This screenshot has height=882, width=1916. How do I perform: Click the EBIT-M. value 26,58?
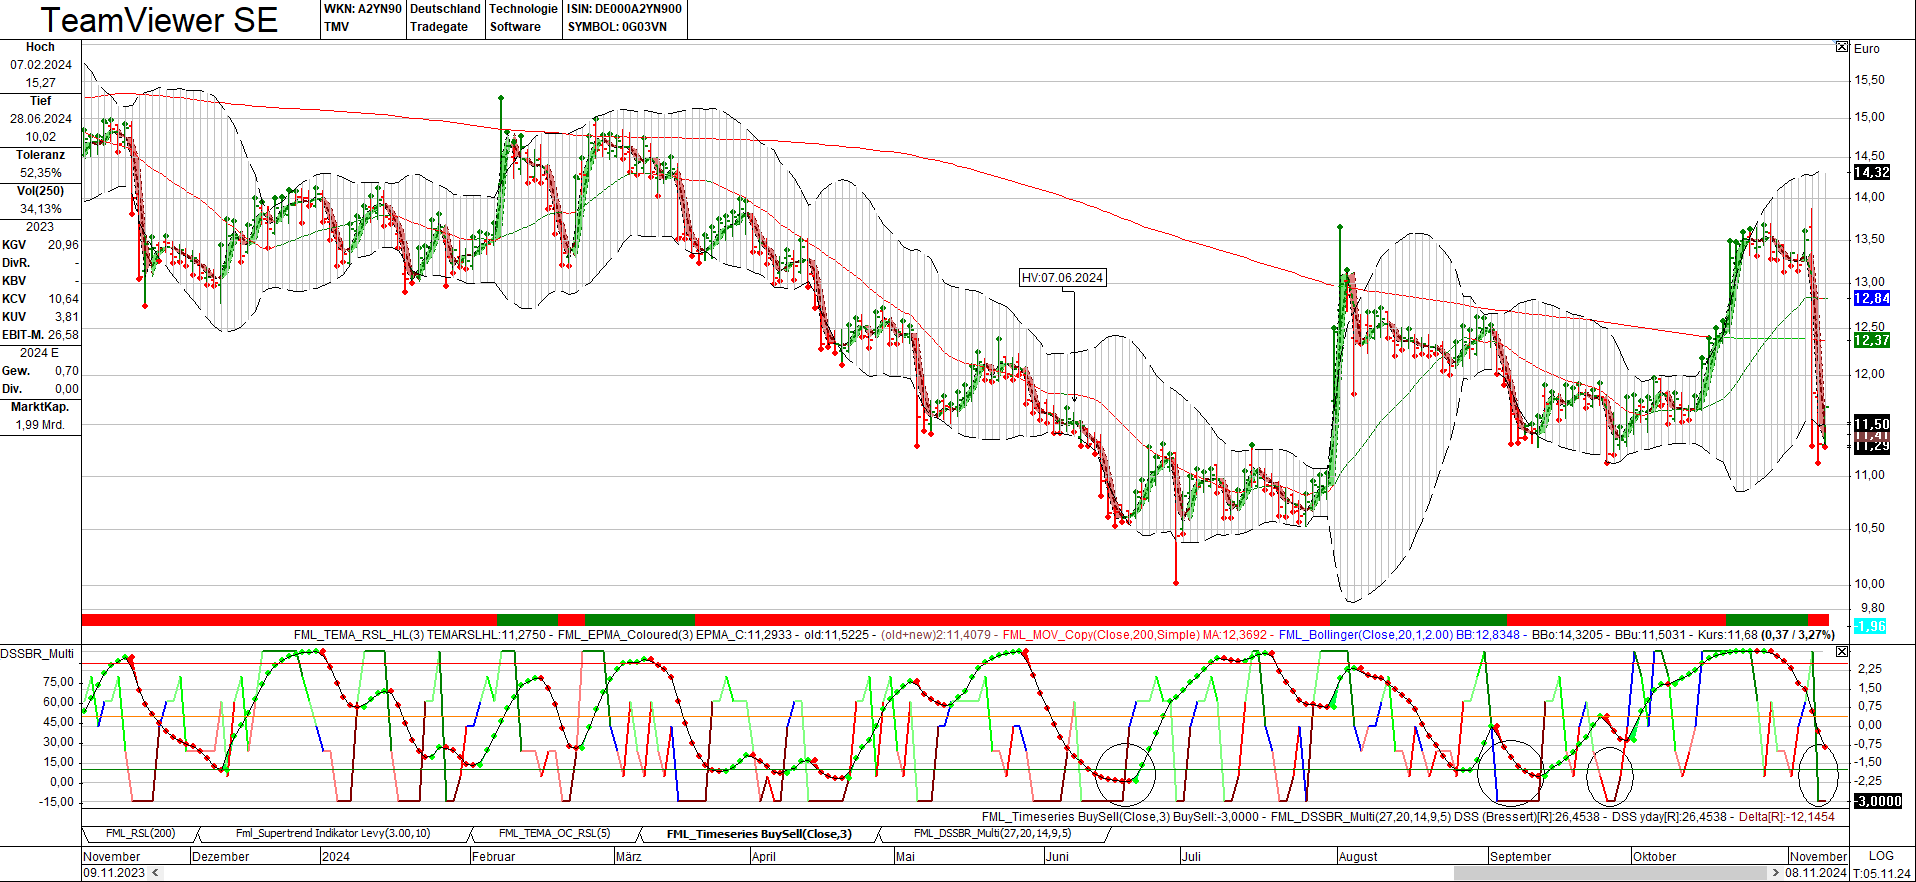pos(63,335)
